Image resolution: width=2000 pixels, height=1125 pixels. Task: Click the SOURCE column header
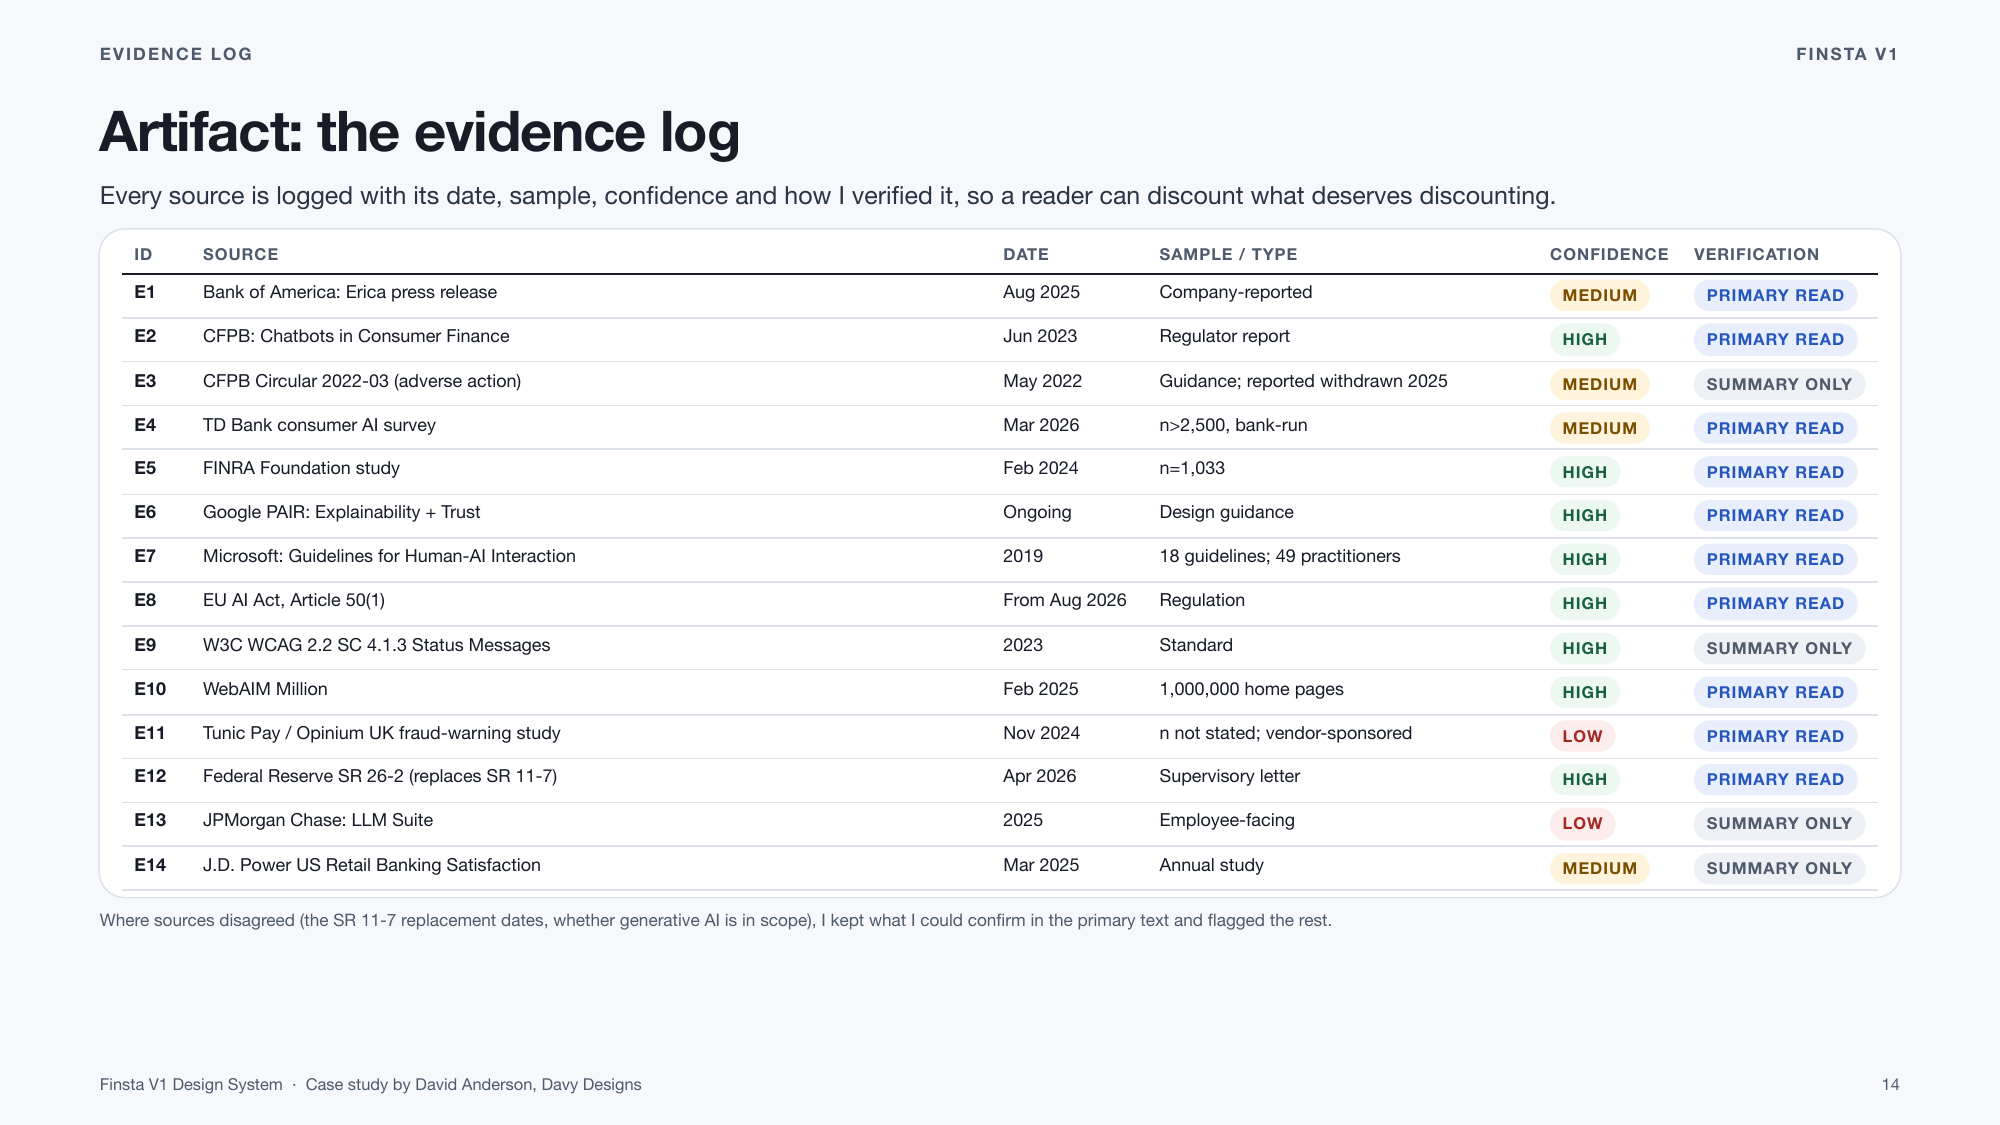pyautogui.click(x=240, y=254)
